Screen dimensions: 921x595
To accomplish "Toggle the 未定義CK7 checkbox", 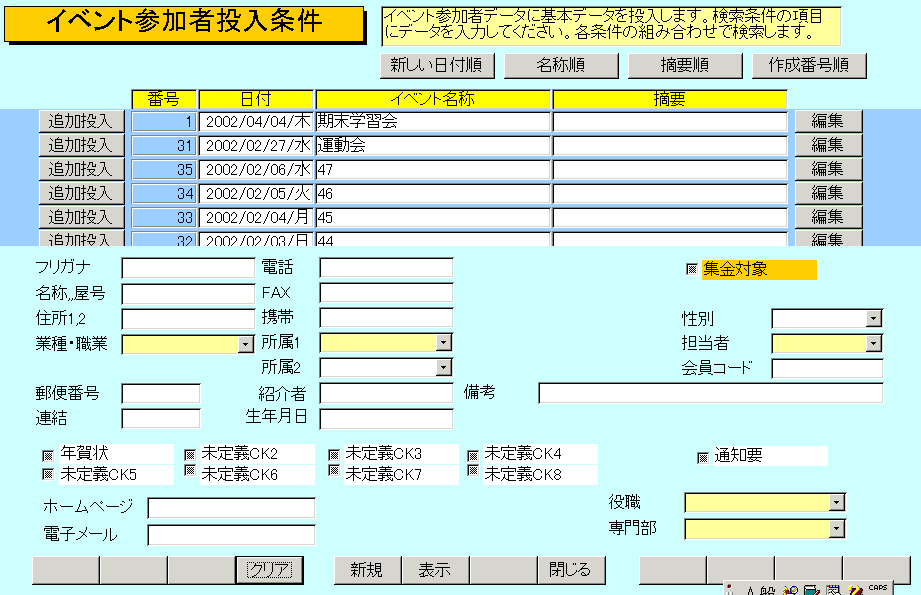I will click(x=334, y=470).
